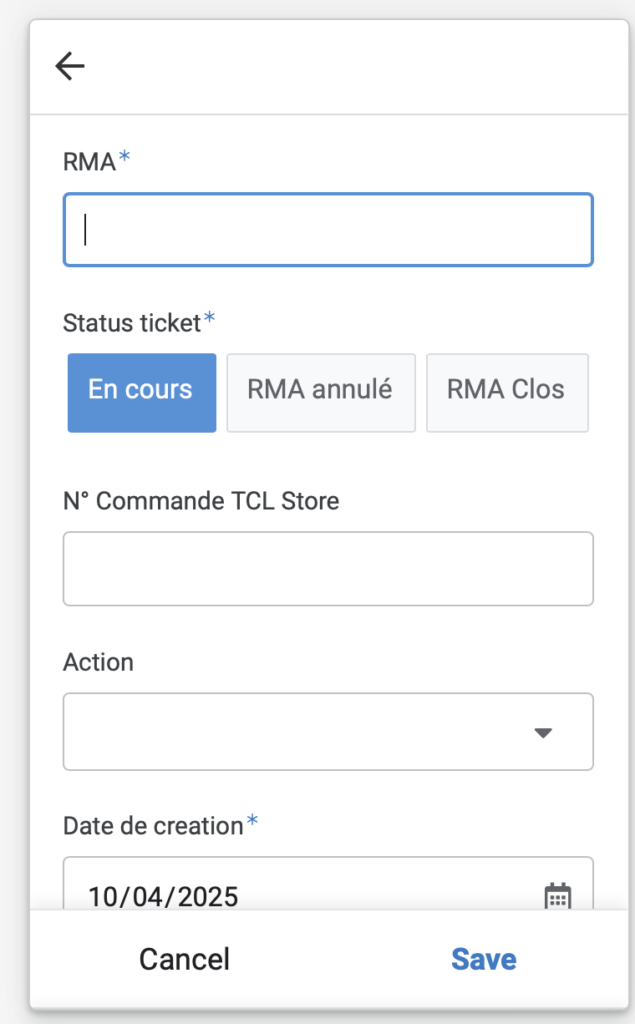Click the asterisk beside Date de creation
The width and height of the screenshot is (635, 1024).
[252, 821]
